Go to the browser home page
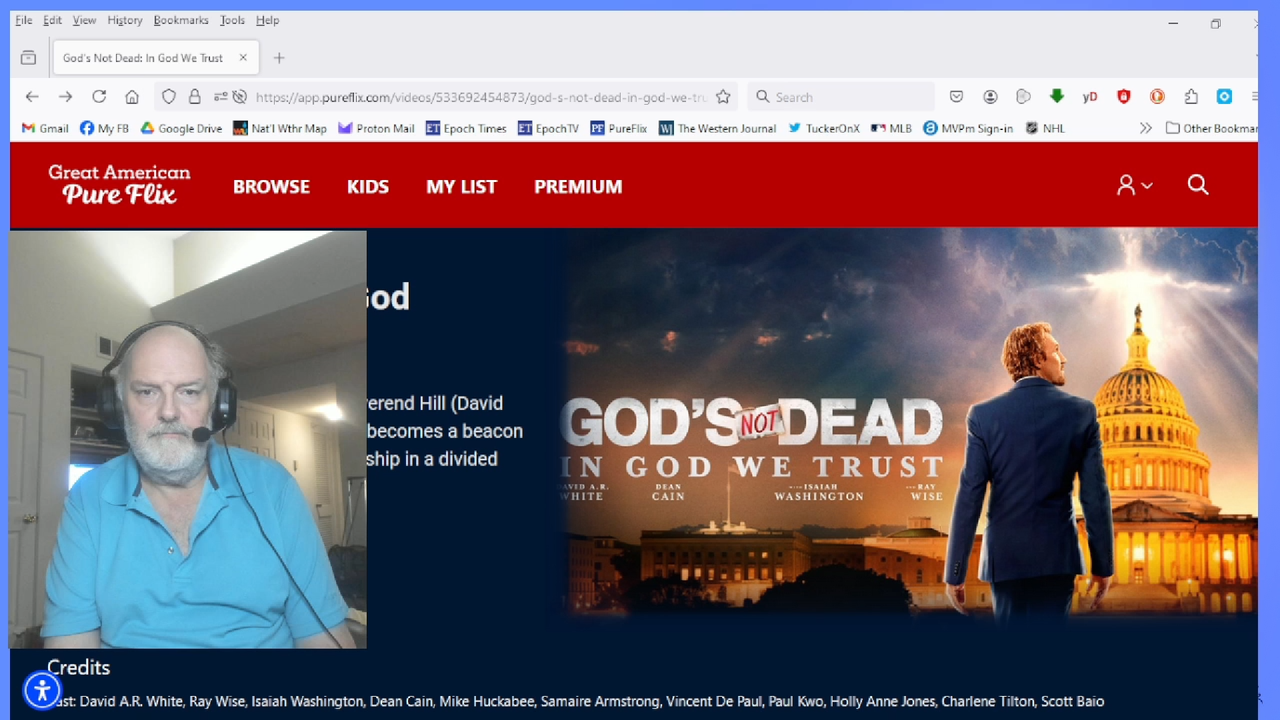The height and width of the screenshot is (720, 1280). [x=132, y=97]
